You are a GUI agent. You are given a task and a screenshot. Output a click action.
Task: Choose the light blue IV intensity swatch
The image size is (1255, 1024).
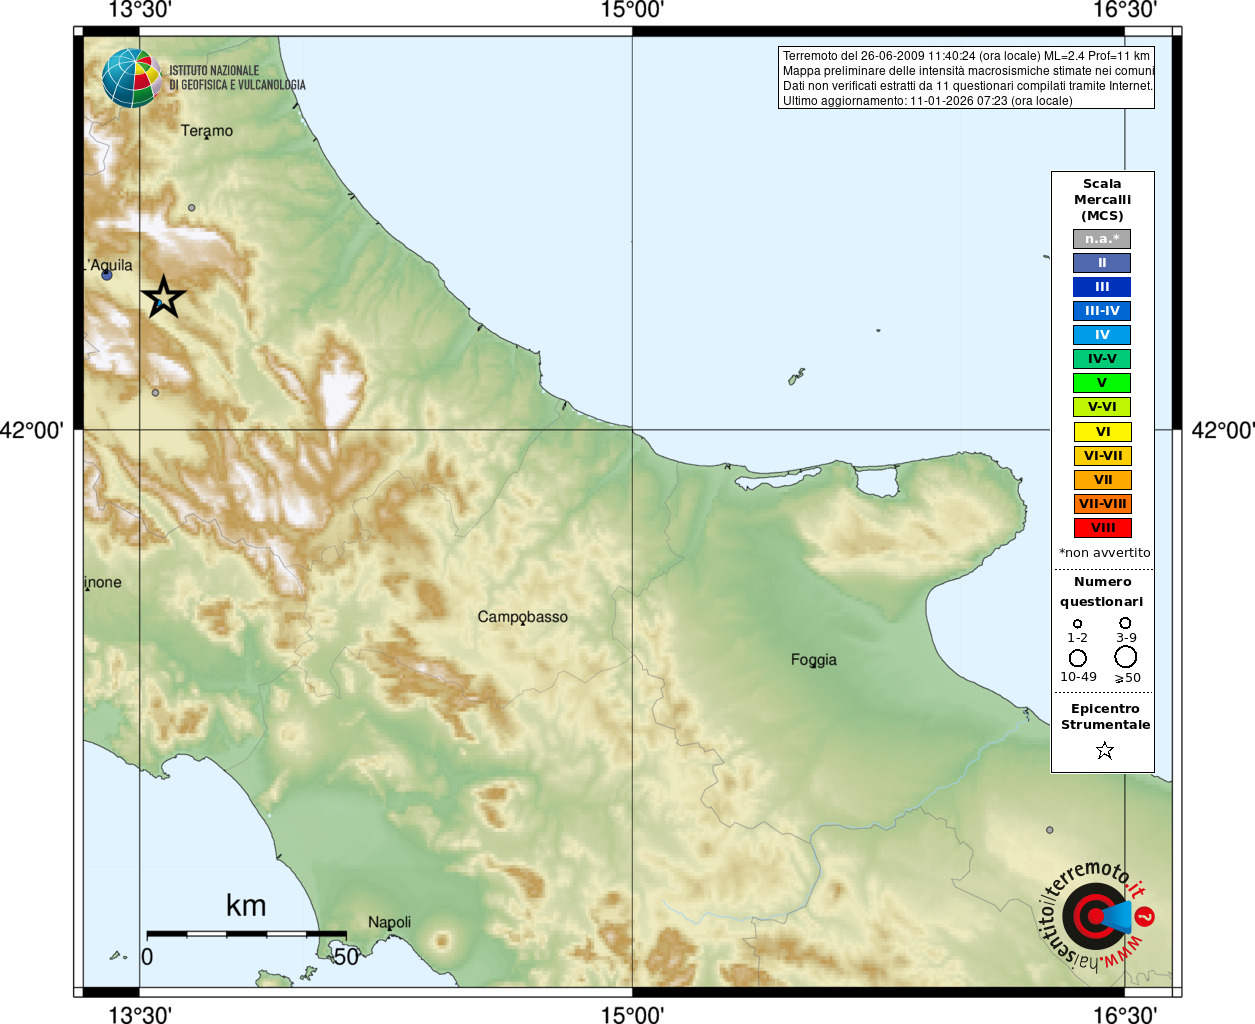[1102, 335]
